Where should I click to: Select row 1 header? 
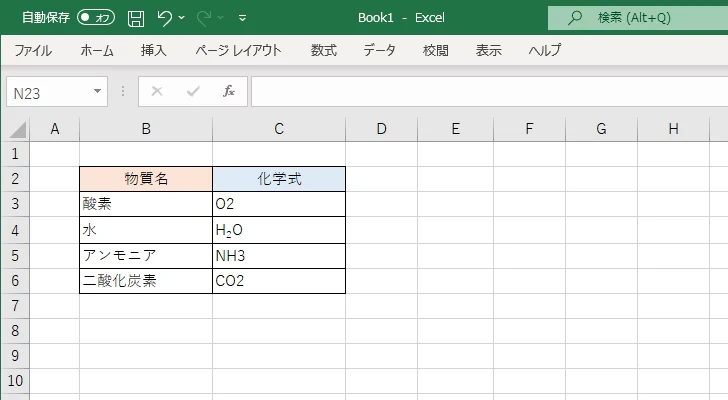pyautogui.click(x=15, y=154)
